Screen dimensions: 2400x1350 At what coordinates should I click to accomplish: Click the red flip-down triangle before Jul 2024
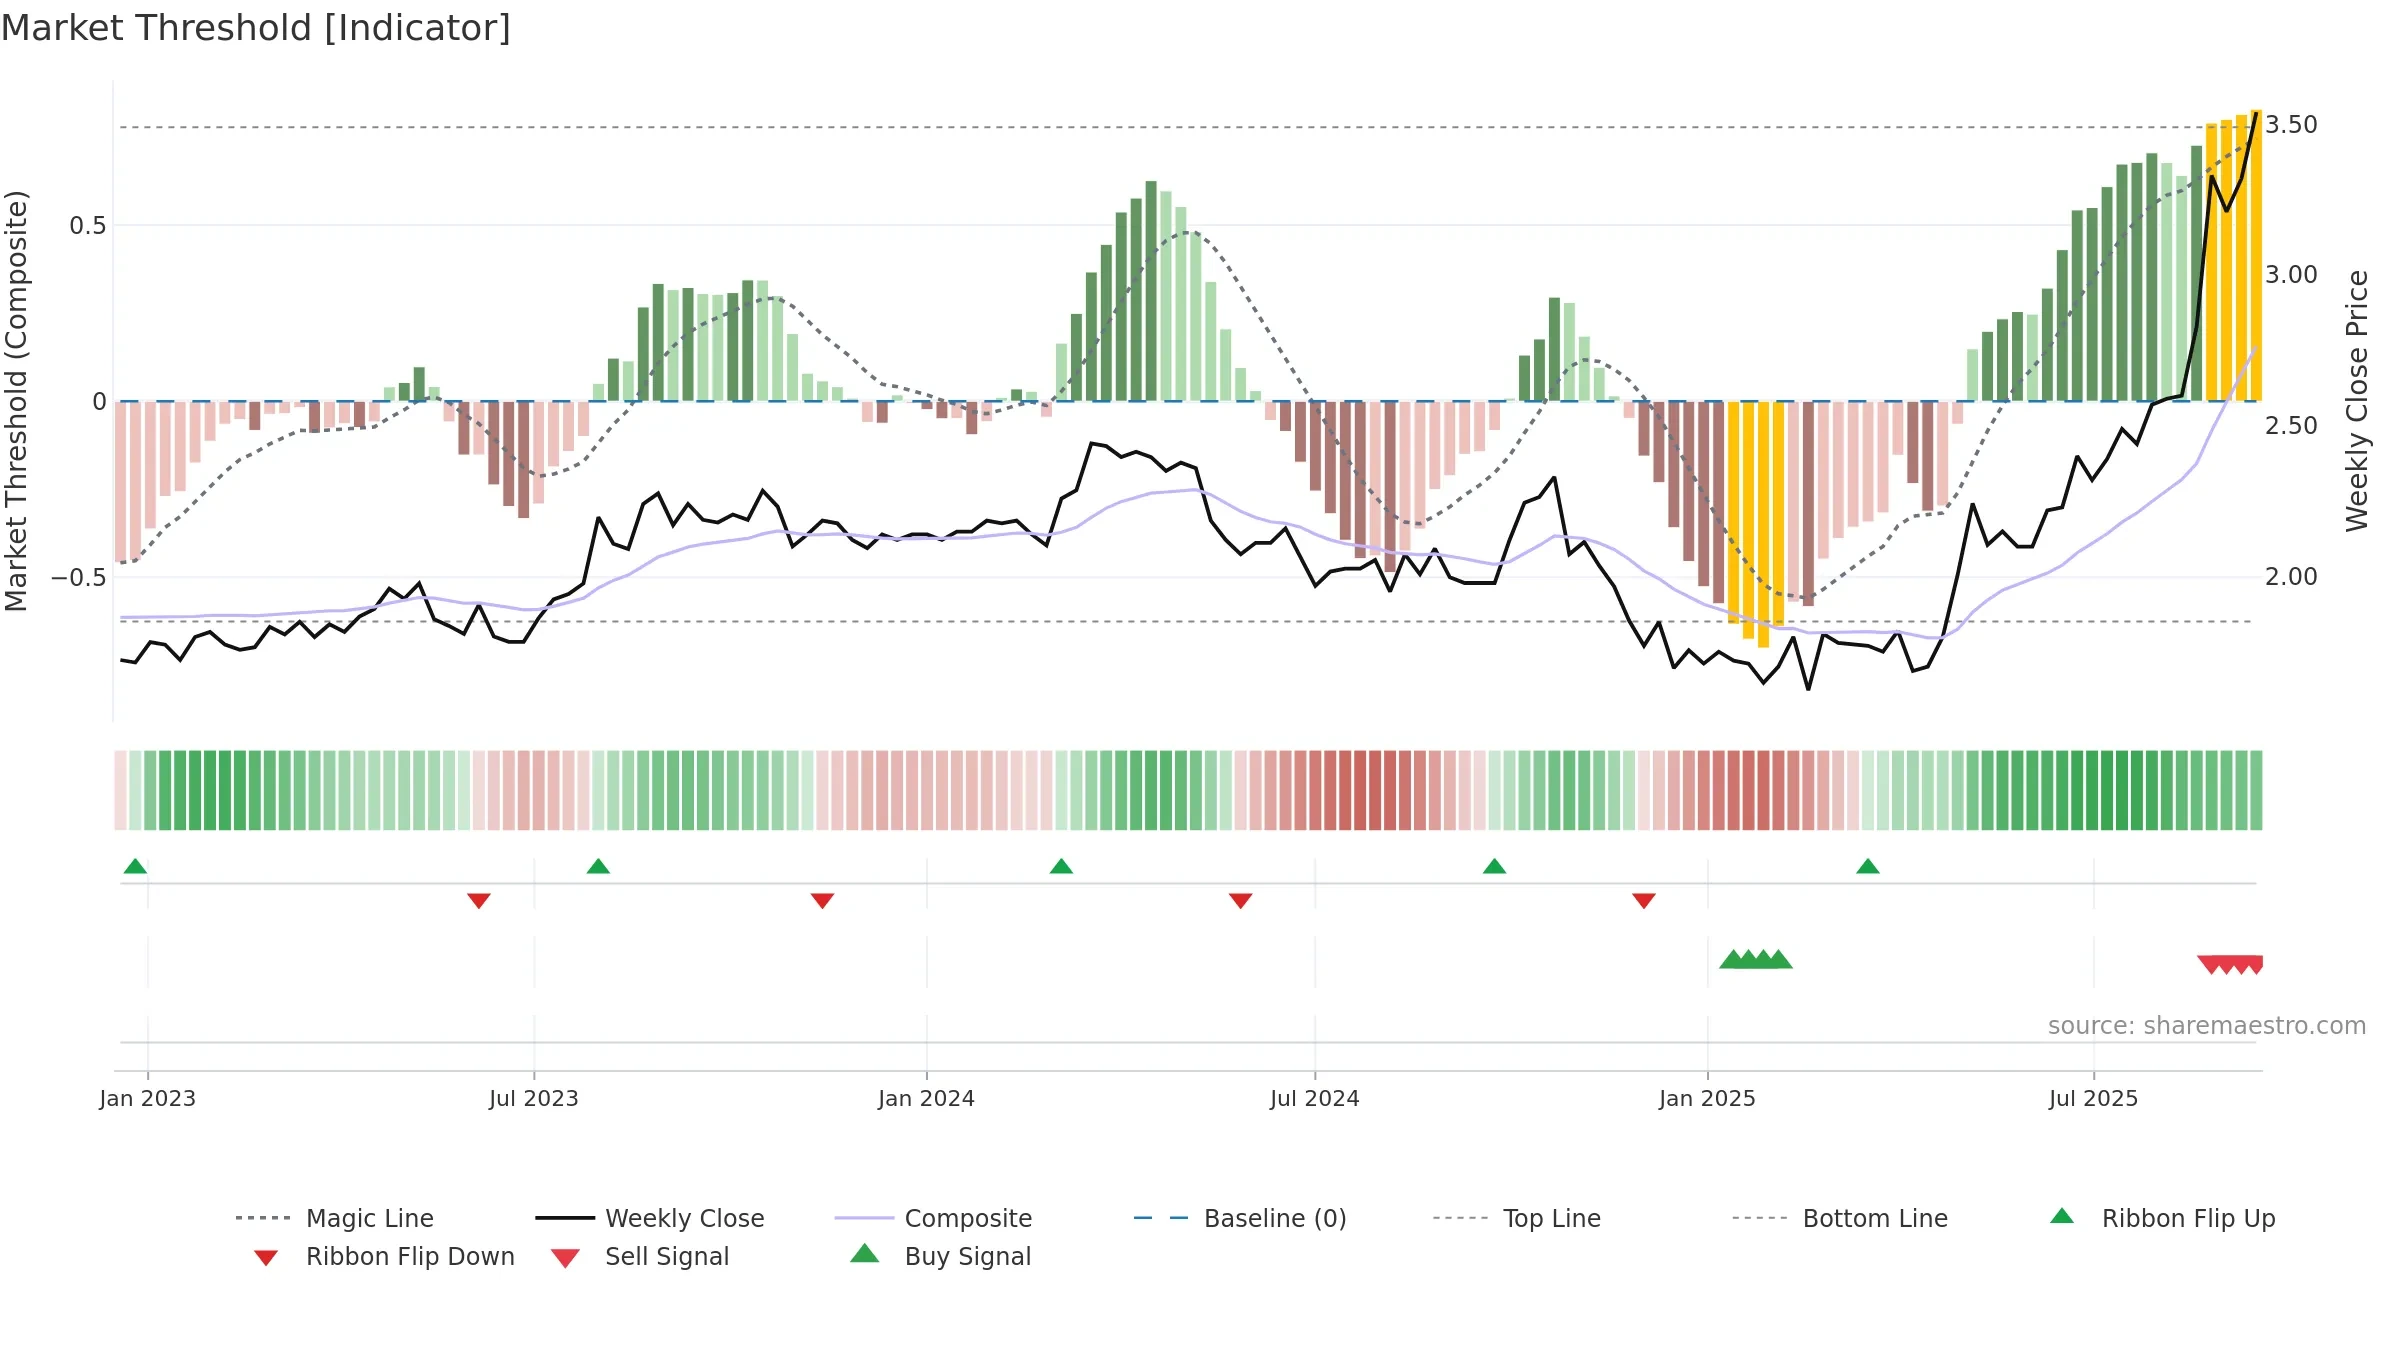pos(1240,901)
